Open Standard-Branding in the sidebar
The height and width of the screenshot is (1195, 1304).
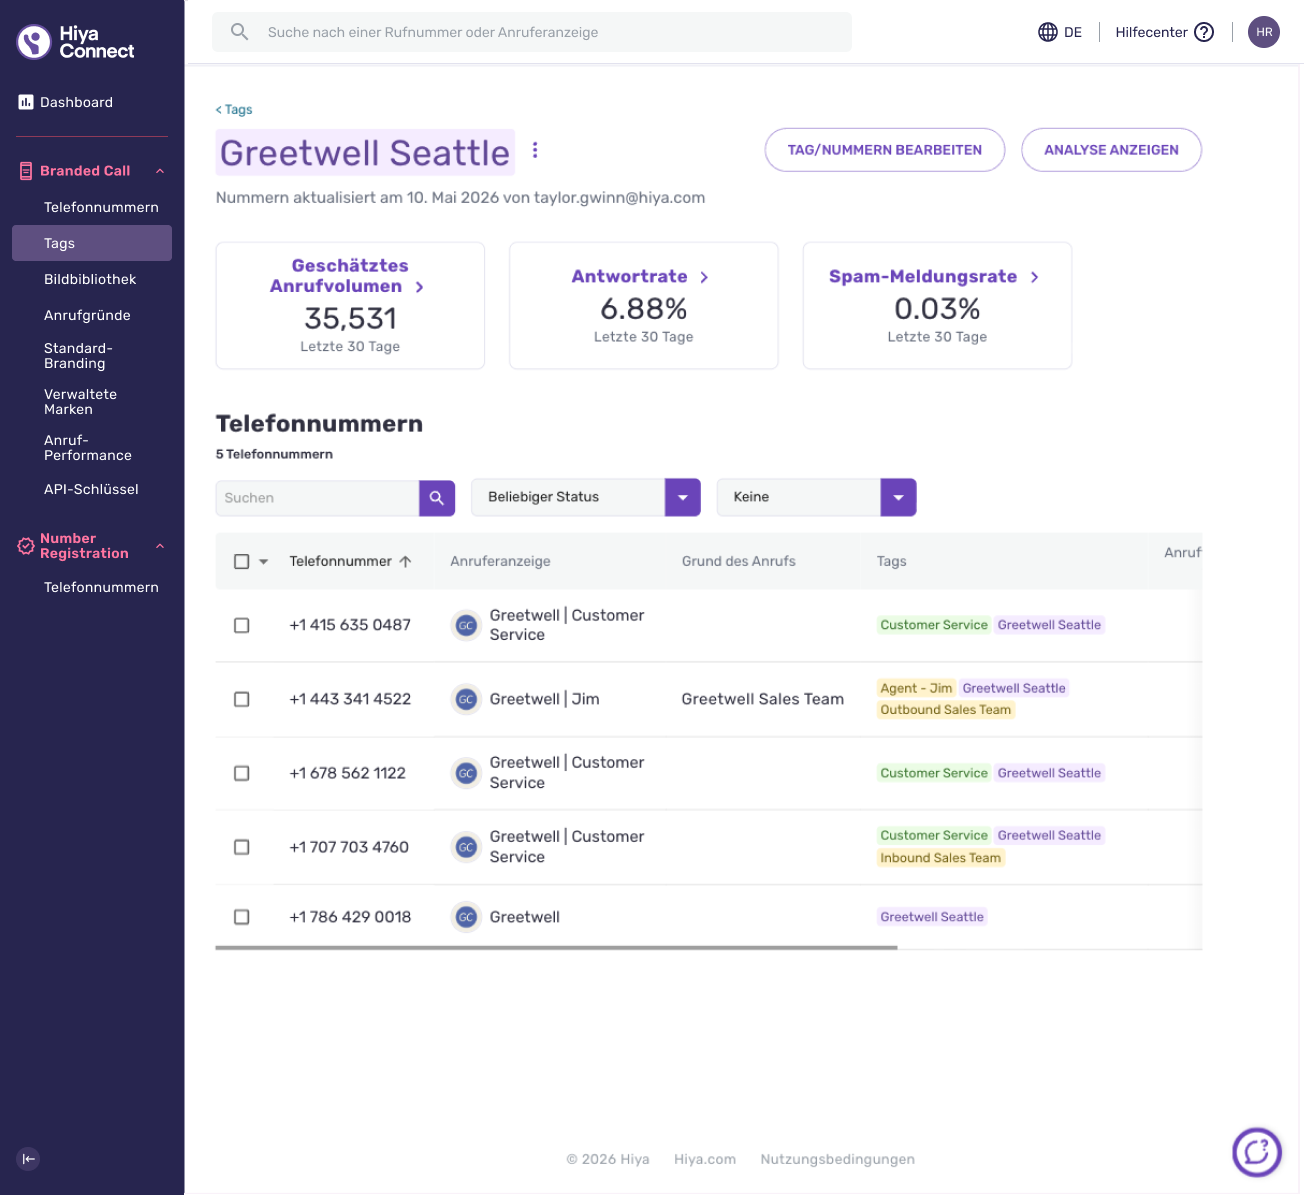pos(78,356)
